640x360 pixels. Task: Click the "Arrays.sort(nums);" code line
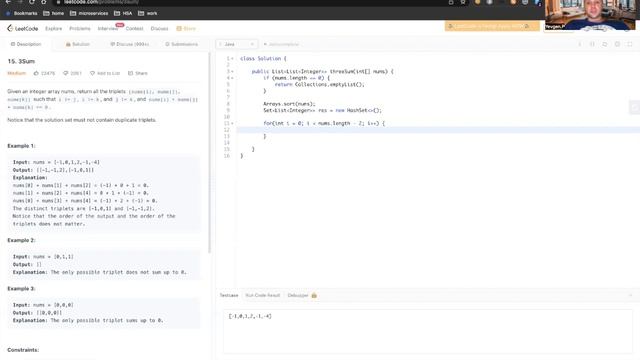click(289, 104)
